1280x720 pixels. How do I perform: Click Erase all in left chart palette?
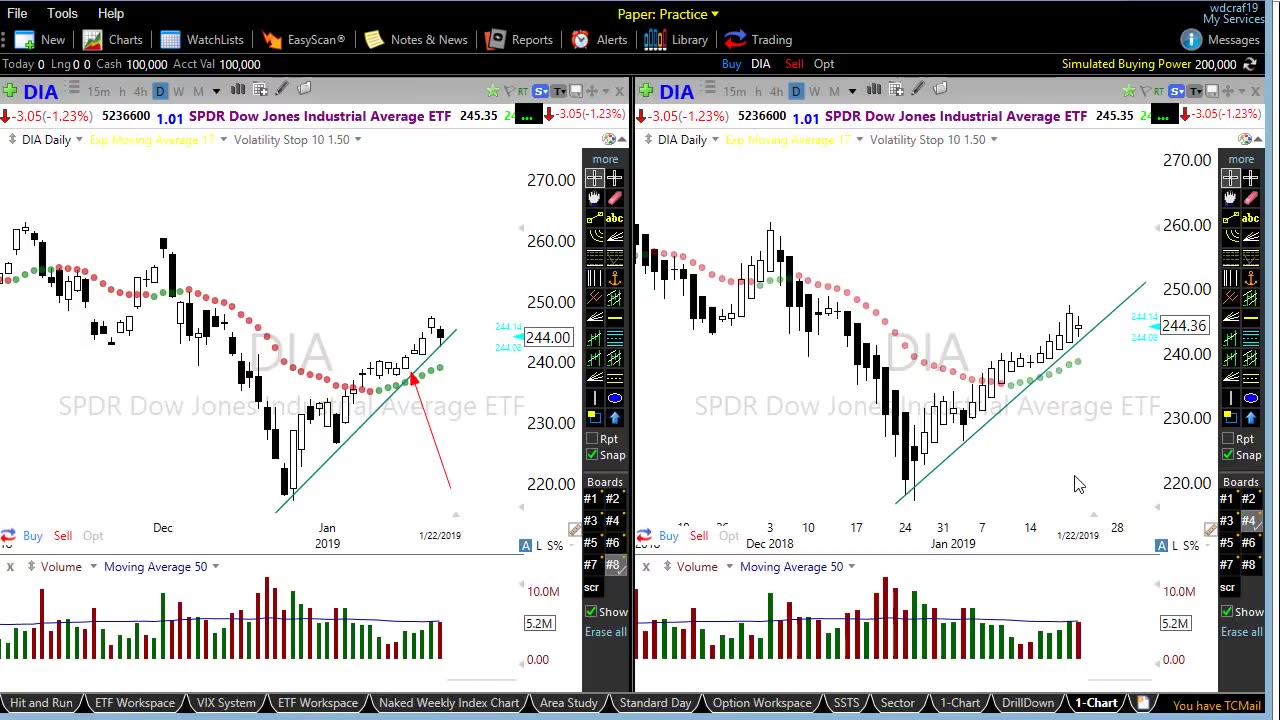click(606, 632)
